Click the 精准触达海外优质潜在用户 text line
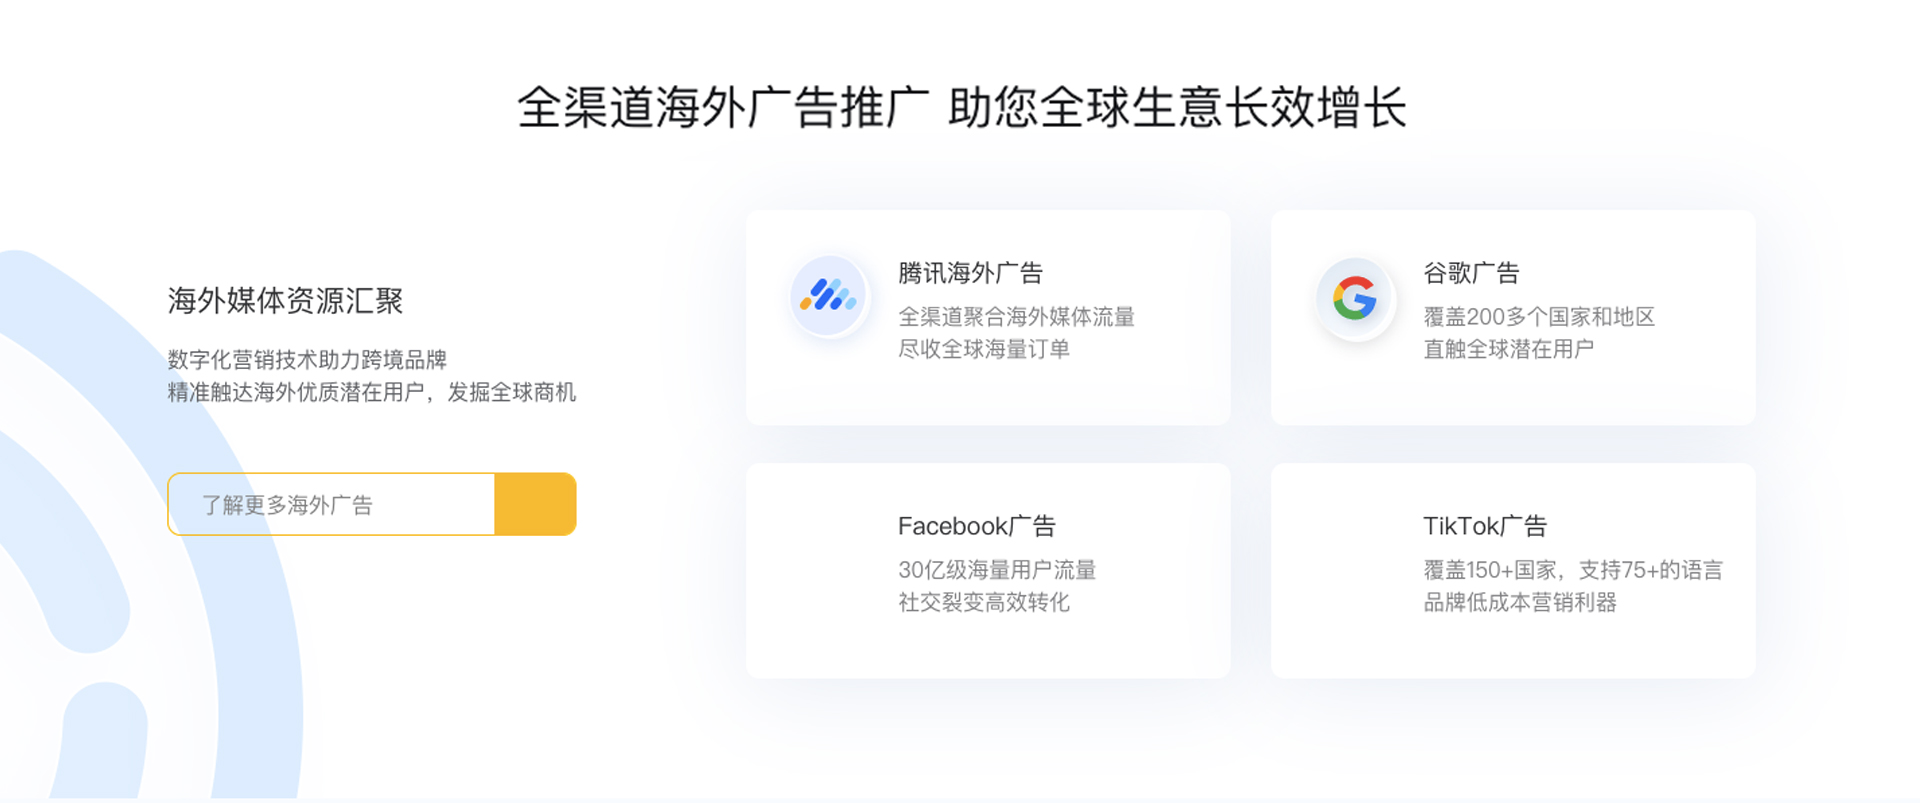1920x803 pixels. [371, 392]
